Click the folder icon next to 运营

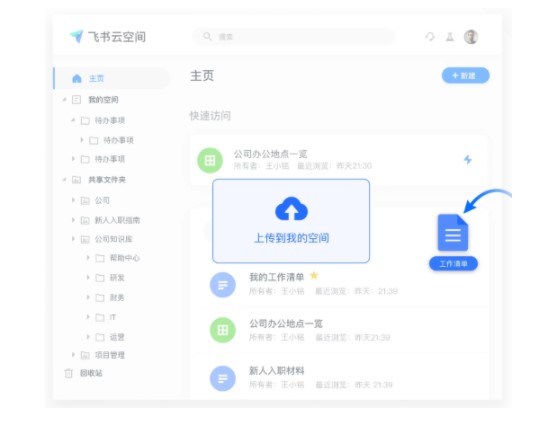100,337
